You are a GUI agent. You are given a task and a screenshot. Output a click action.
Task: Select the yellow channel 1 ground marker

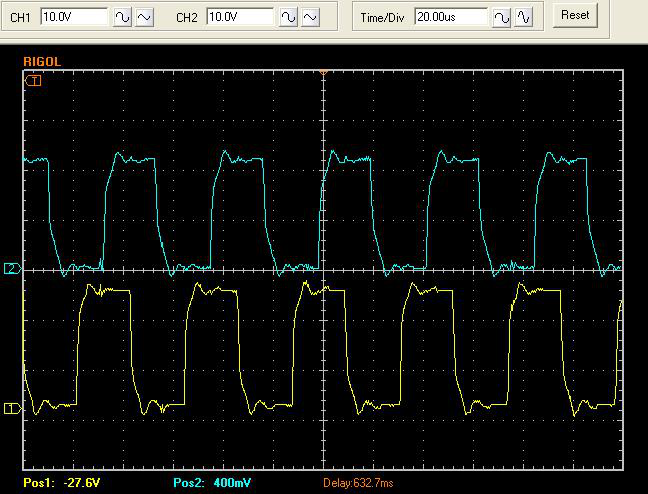[x=12, y=408]
